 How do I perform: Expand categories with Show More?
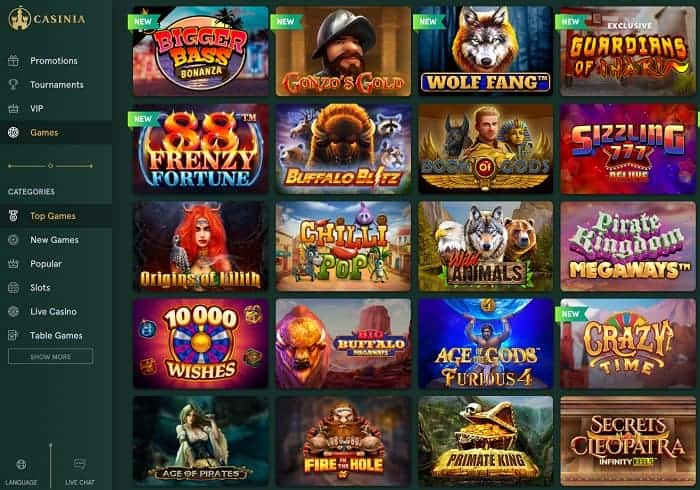pos(50,357)
